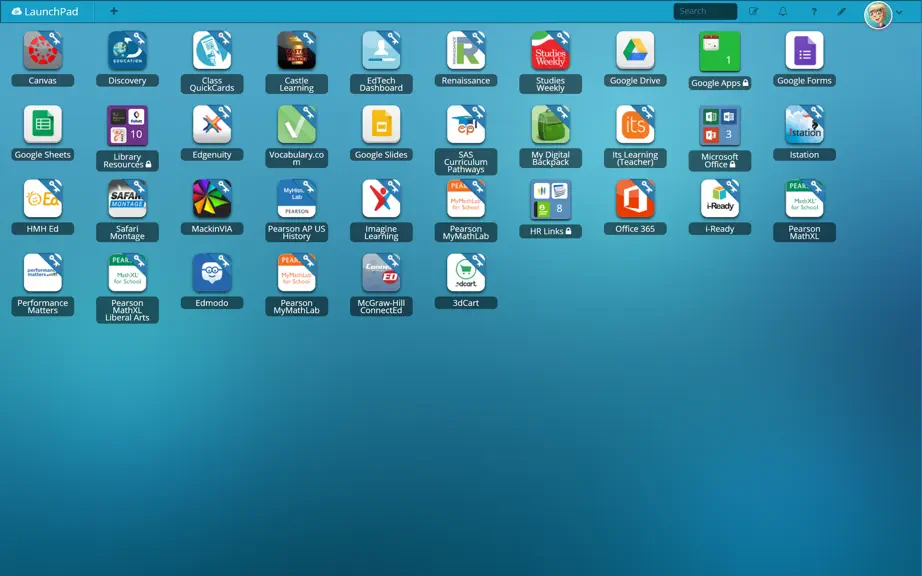Click the Search input field
The width and height of the screenshot is (922, 576).
[705, 11]
